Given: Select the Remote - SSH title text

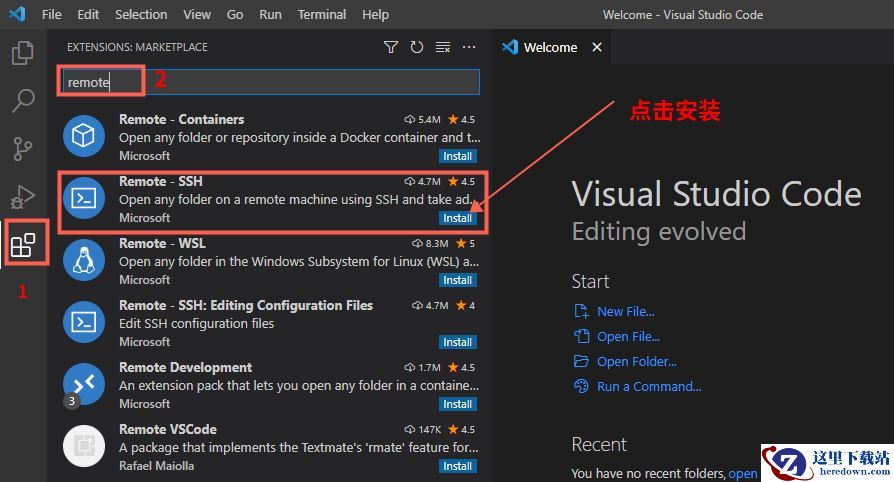Looking at the screenshot, I should pos(161,181).
